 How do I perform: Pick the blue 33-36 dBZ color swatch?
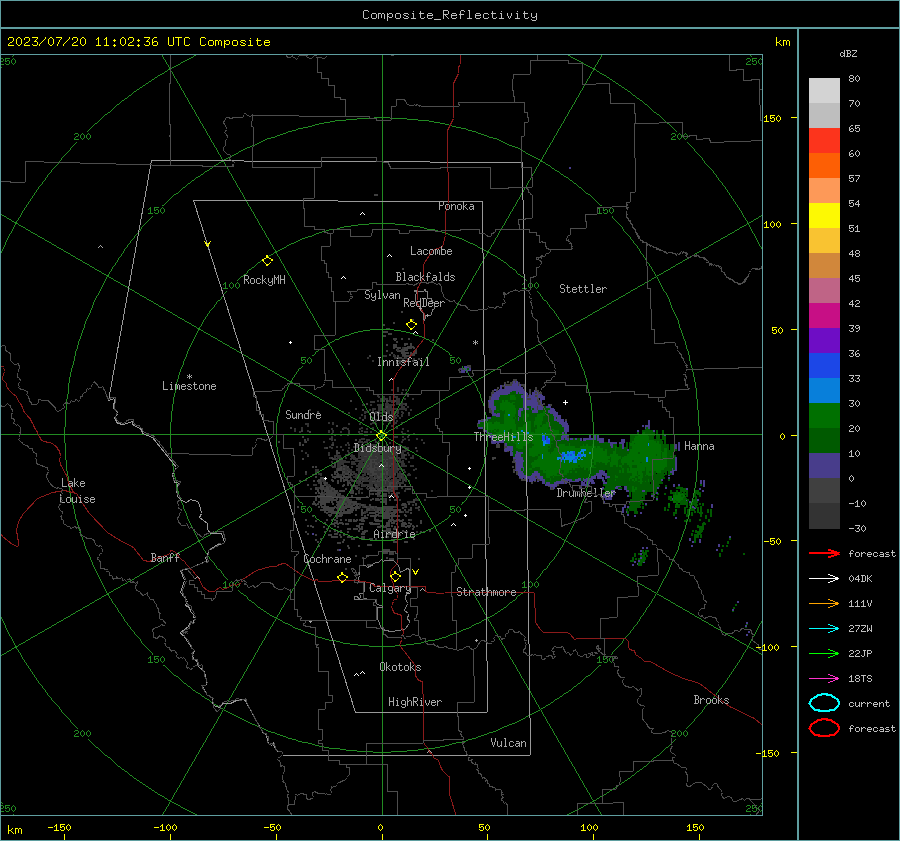click(824, 366)
